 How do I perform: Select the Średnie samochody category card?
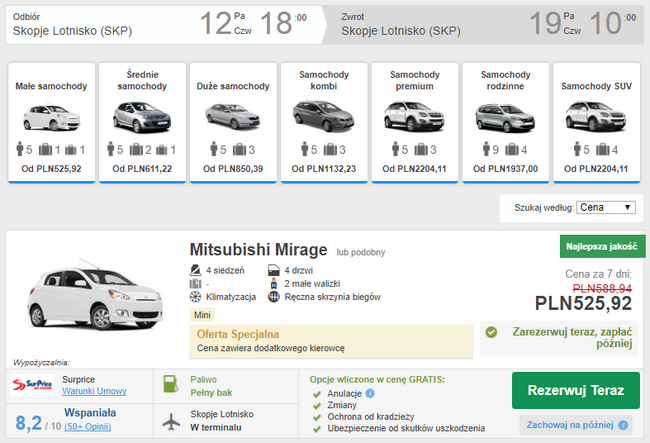coord(142,123)
